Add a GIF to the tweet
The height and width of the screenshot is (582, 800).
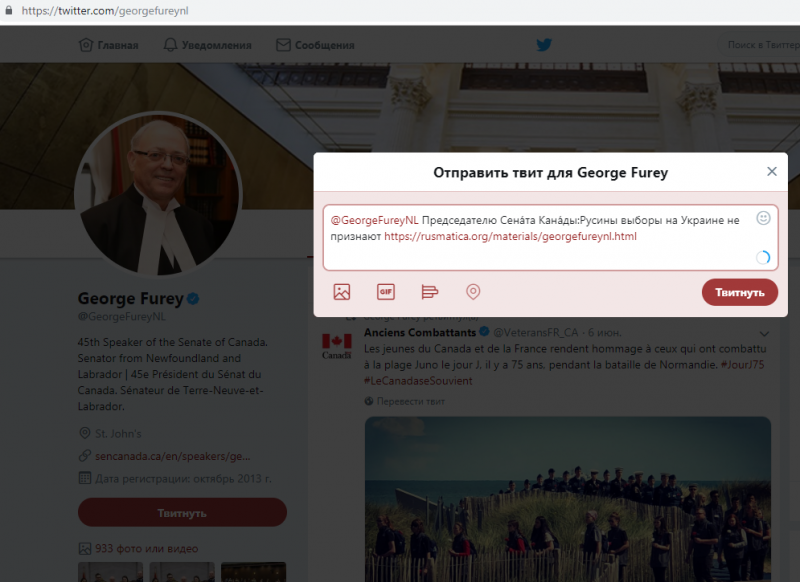pyautogui.click(x=386, y=292)
